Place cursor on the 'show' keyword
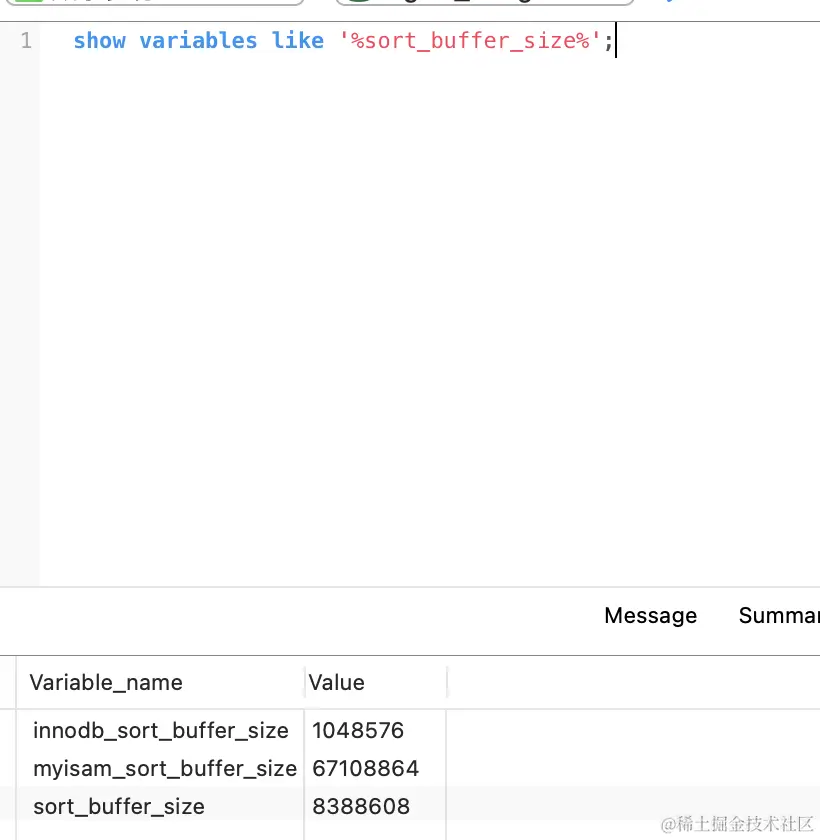Image resolution: width=820 pixels, height=840 pixels. [x=99, y=41]
